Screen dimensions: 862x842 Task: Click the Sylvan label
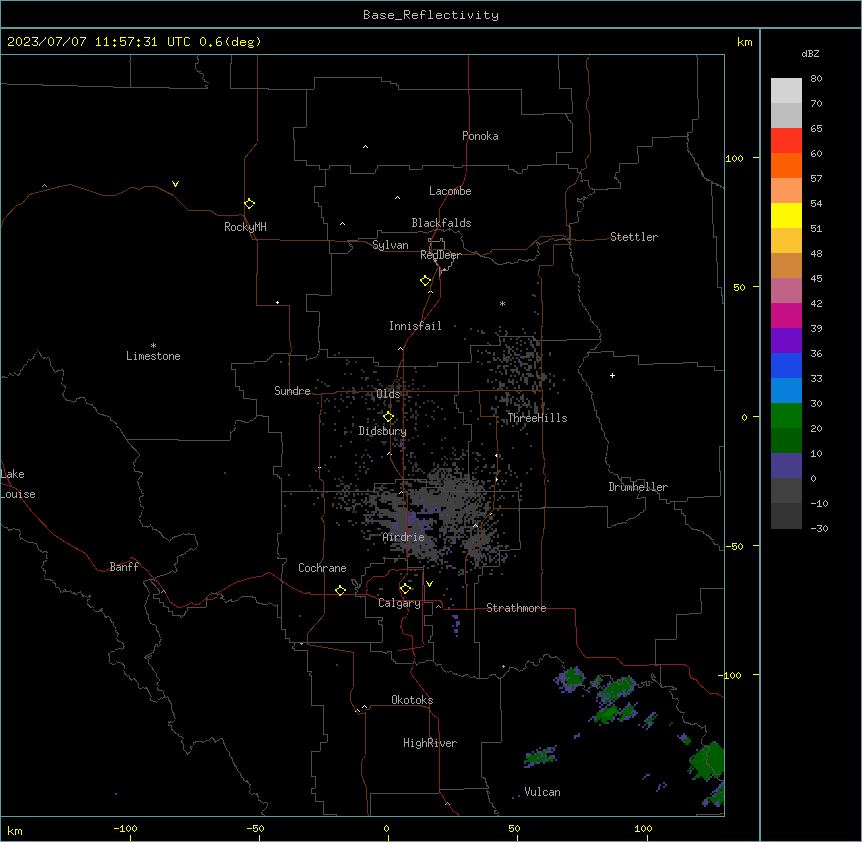point(390,245)
